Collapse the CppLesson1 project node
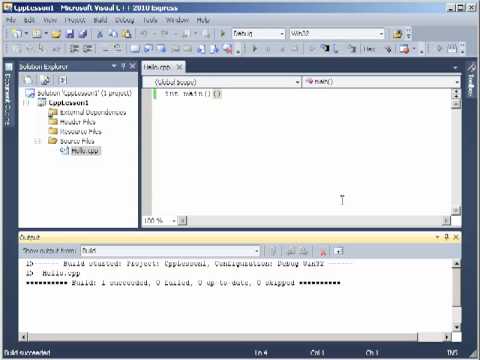480x360 pixels. tap(26, 103)
